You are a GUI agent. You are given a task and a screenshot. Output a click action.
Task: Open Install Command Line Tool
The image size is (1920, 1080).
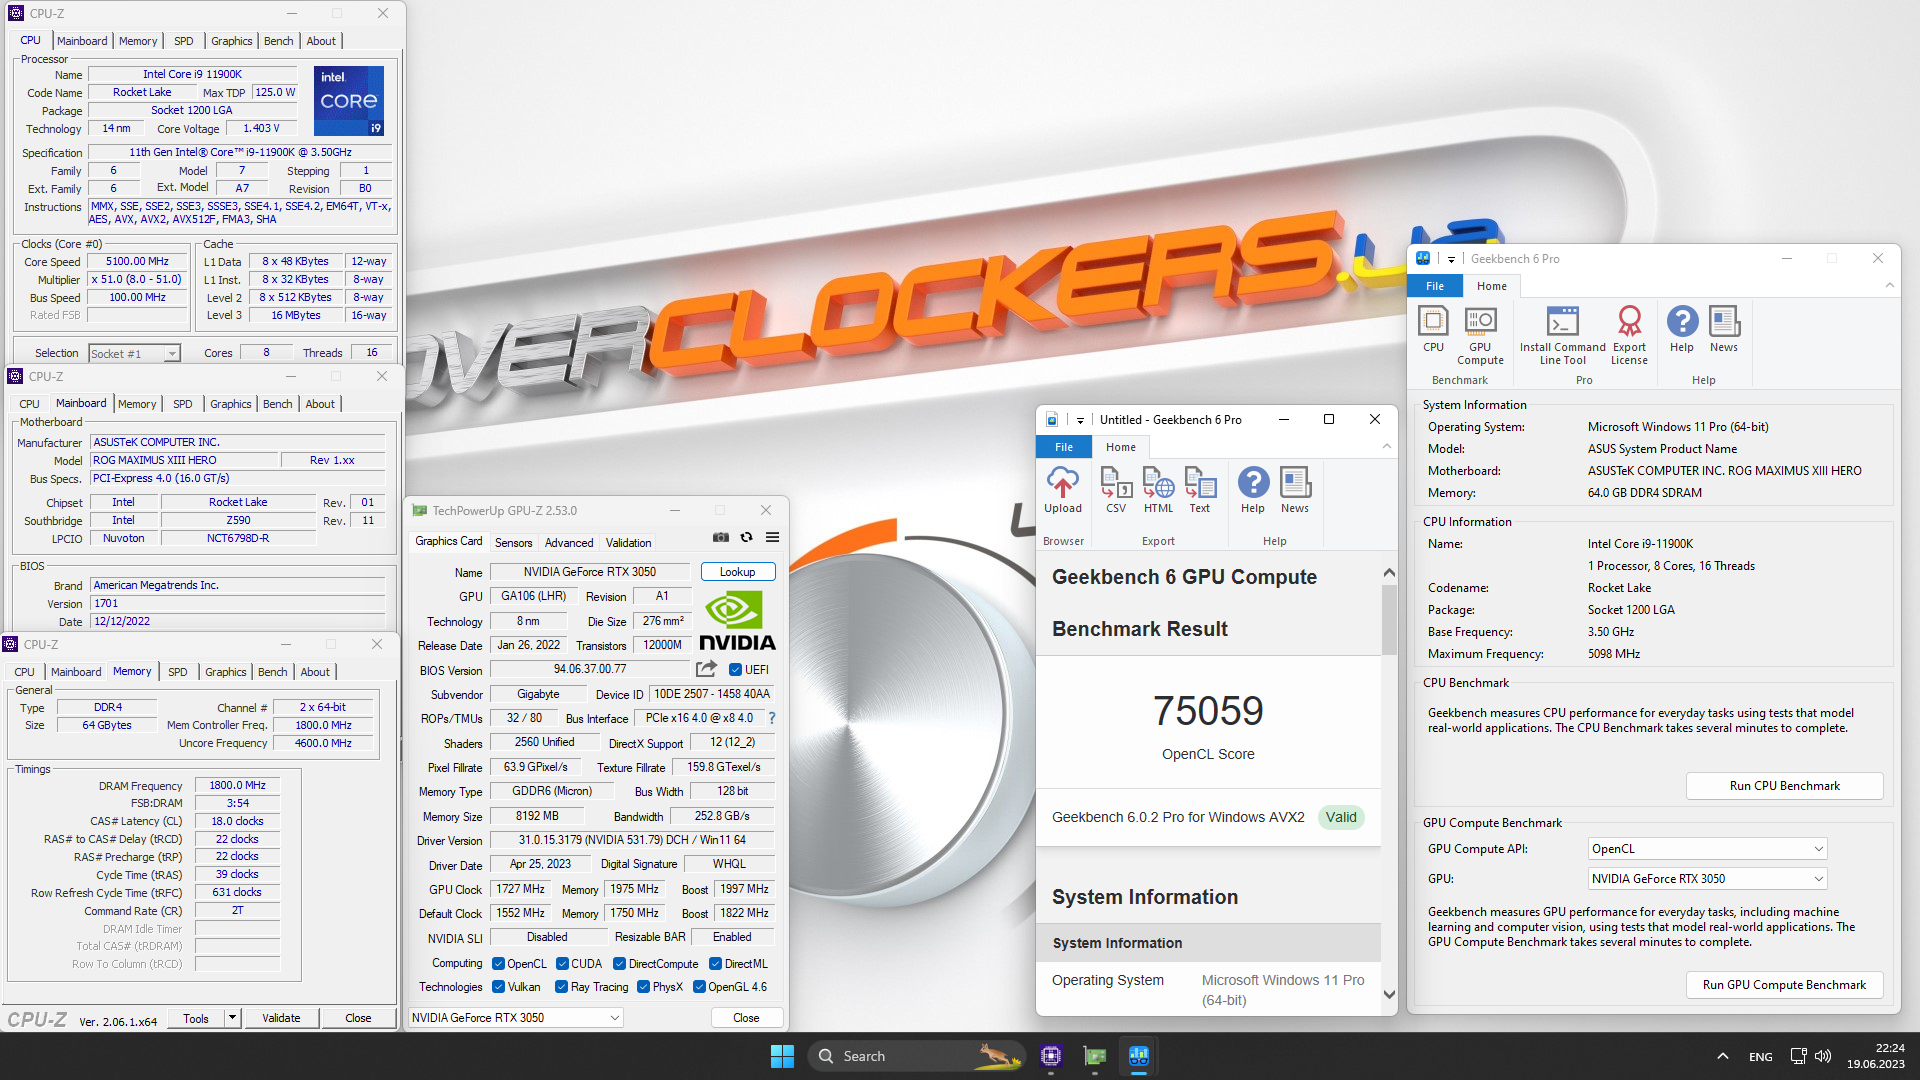point(1562,336)
